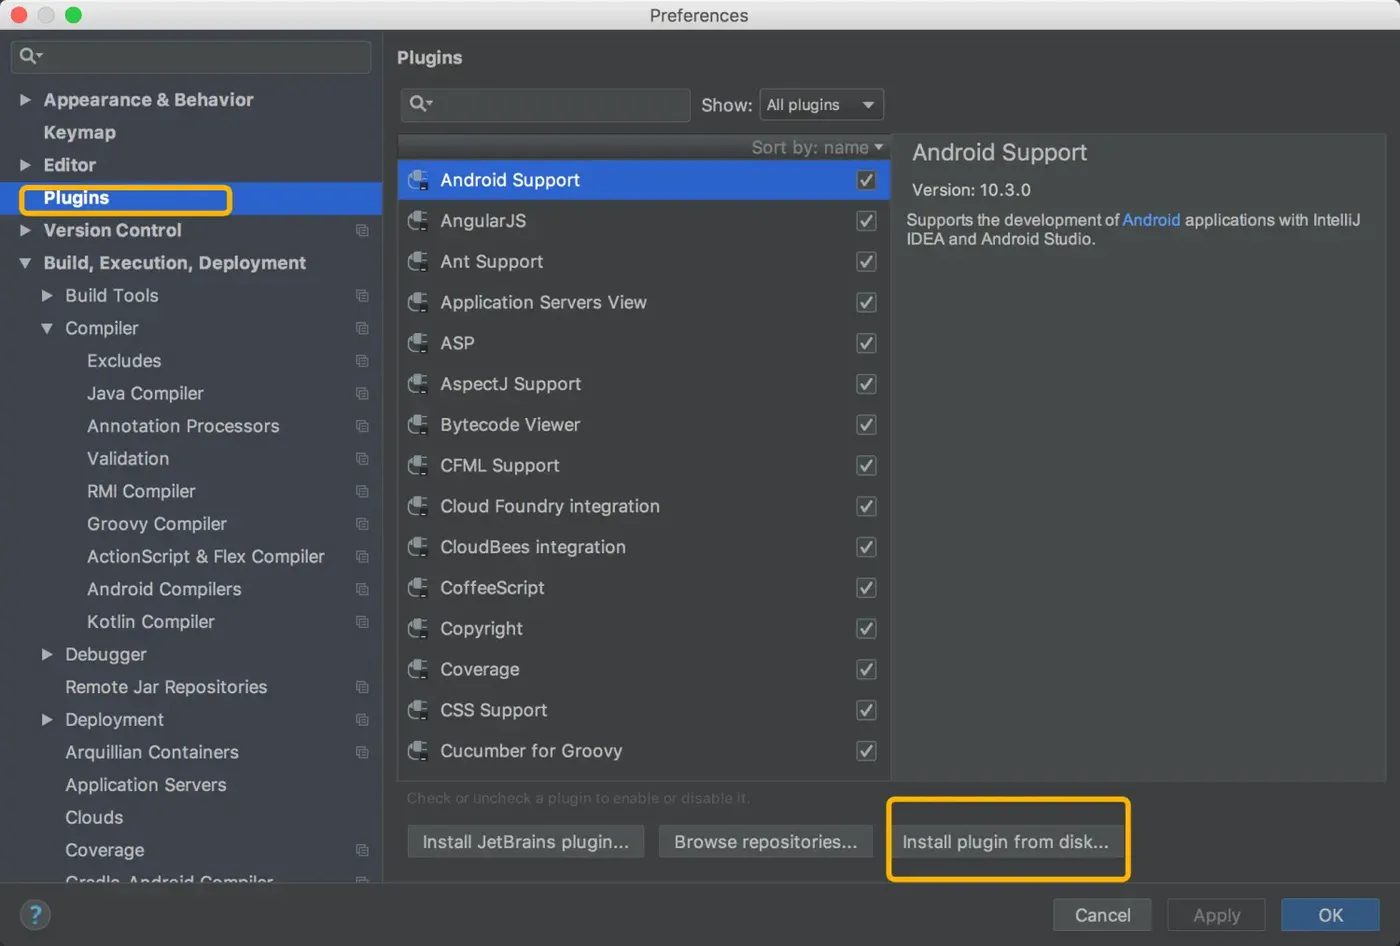Click the plugin icon beside AngularJS
Image resolution: width=1400 pixels, height=946 pixels.
(418, 221)
